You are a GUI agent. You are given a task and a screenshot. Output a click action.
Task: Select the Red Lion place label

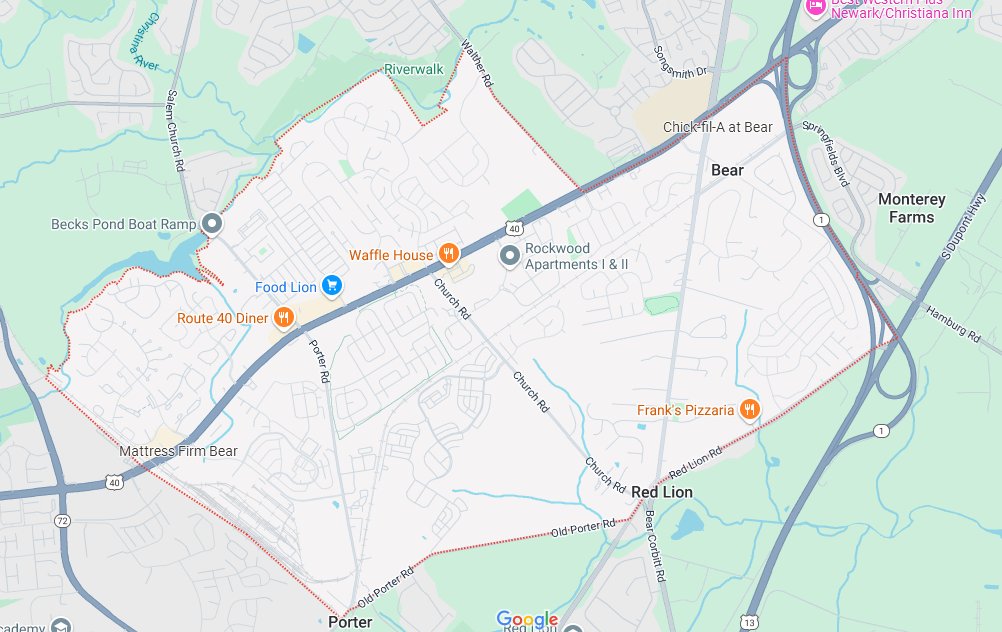(661, 492)
